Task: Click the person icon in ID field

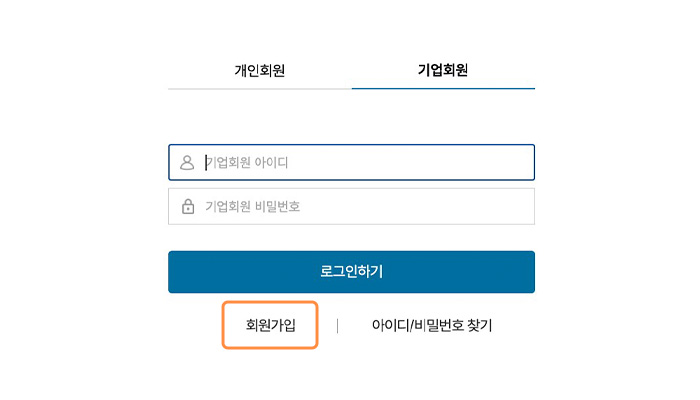Action: point(187,162)
